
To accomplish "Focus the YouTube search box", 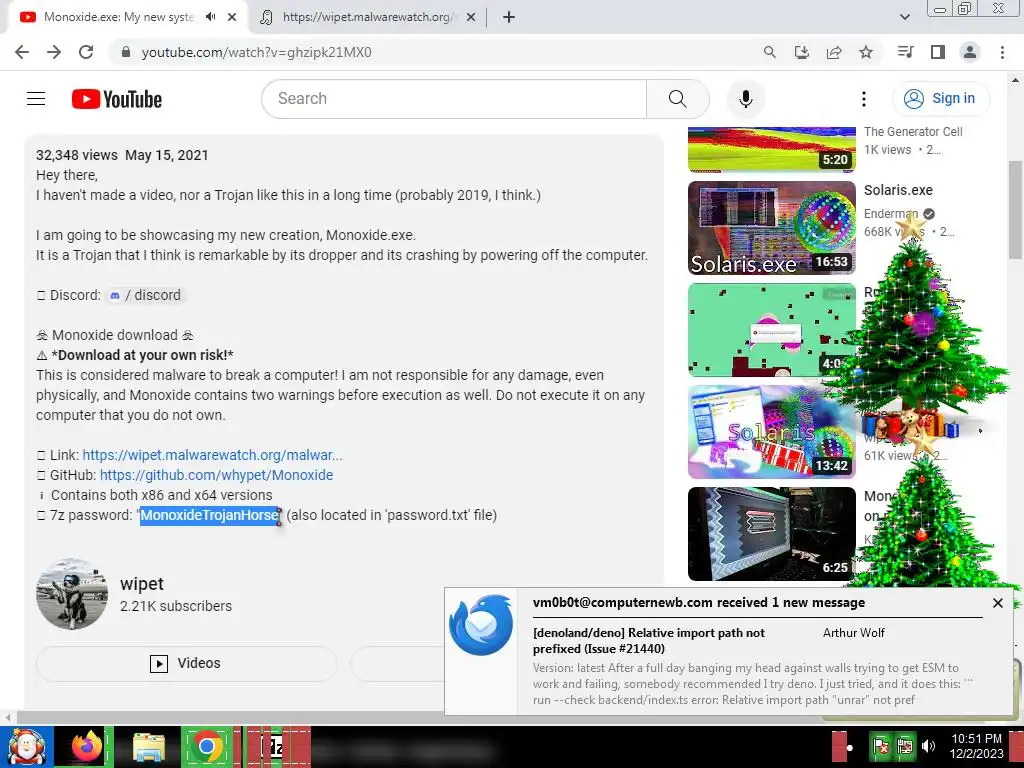I will click(x=454, y=99).
